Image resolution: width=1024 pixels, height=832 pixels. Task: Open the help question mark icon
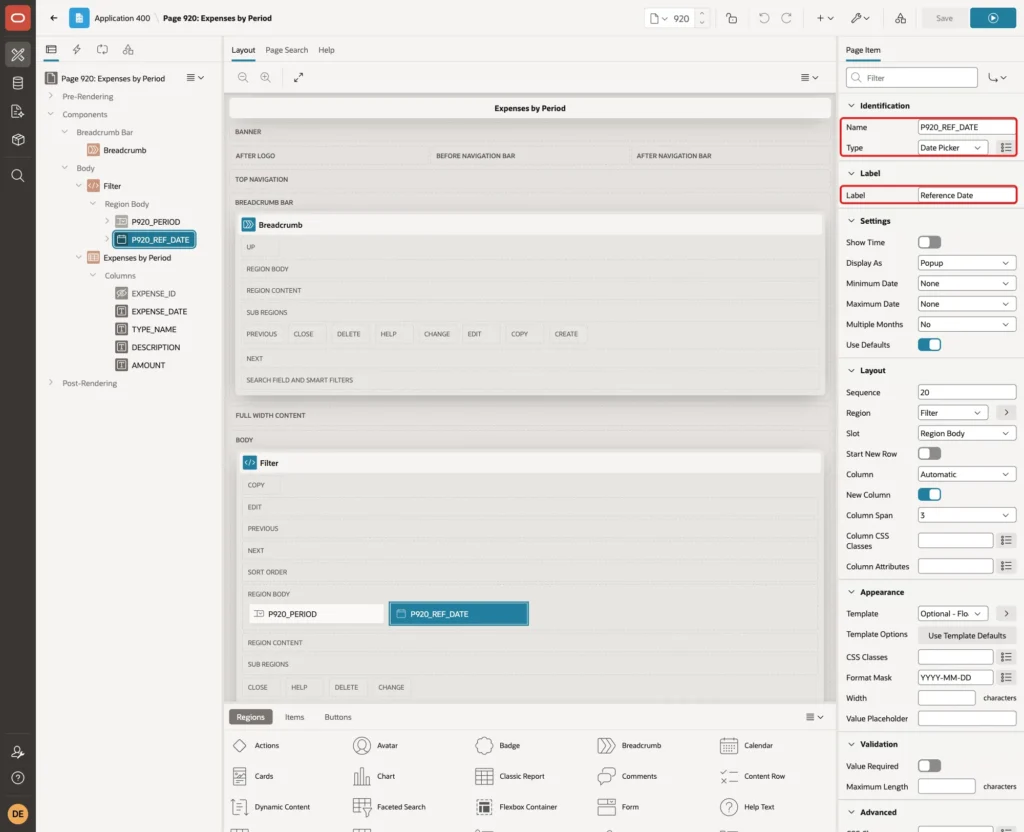coord(18,778)
